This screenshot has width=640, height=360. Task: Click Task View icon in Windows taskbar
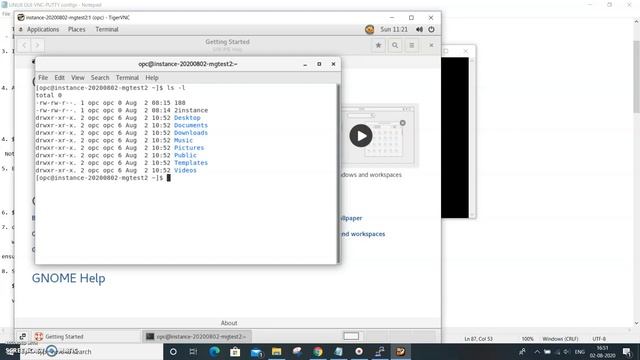tap(193, 351)
